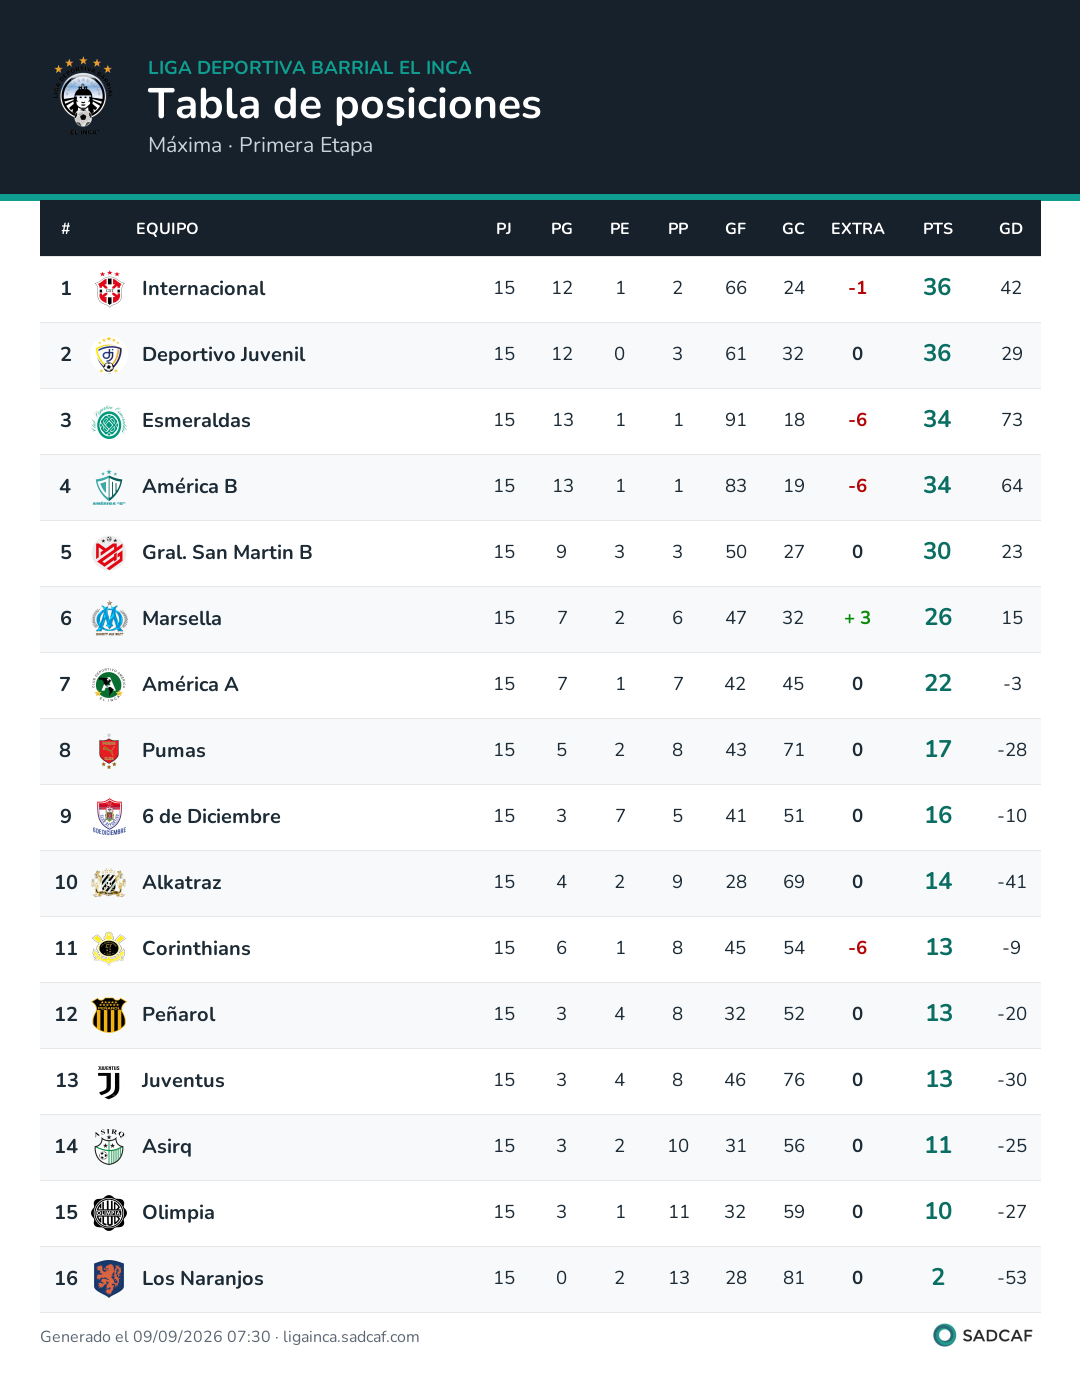Select the Los Naranjos lion crest
The width and height of the screenshot is (1080, 1388).
coord(109,1279)
